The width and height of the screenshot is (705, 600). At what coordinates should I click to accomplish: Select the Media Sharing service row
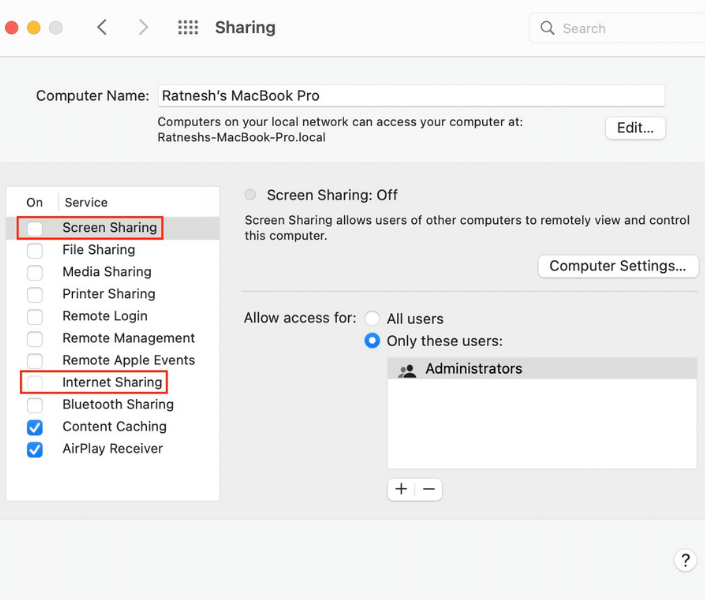(112, 272)
